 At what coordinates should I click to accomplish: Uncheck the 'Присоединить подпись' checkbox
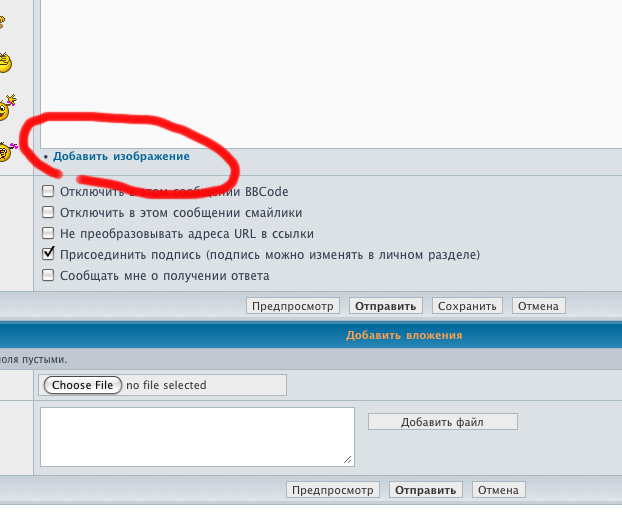[48, 254]
